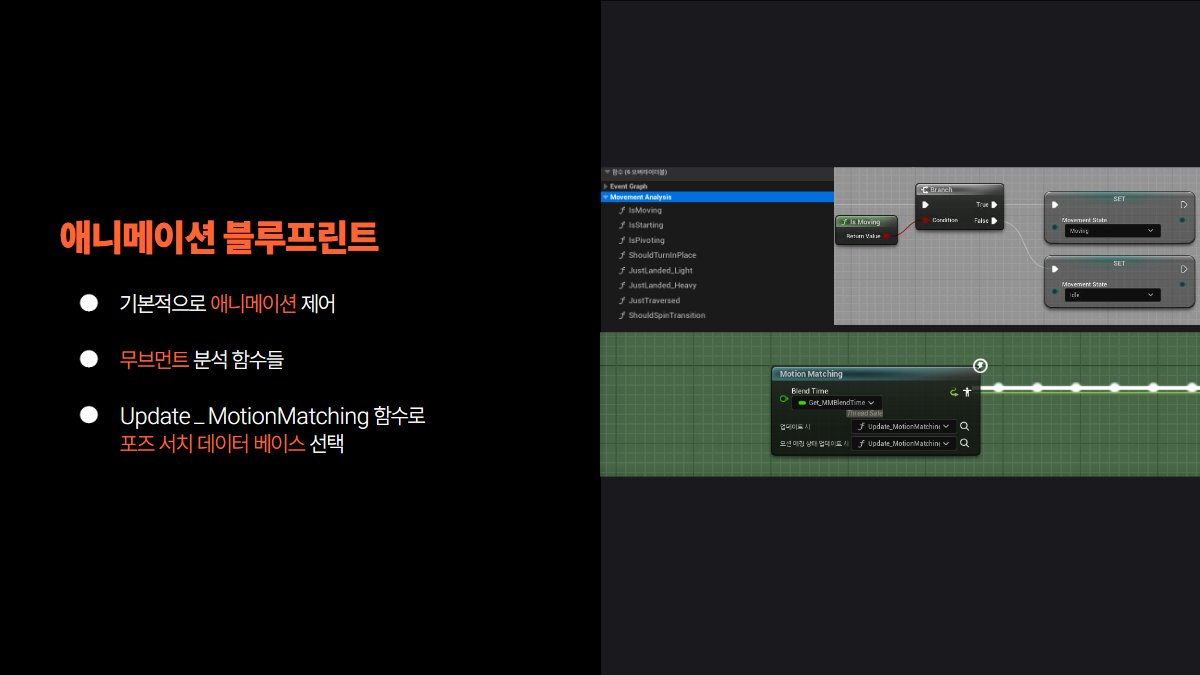Click the SET title of the Moving node

(x=1119, y=199)
